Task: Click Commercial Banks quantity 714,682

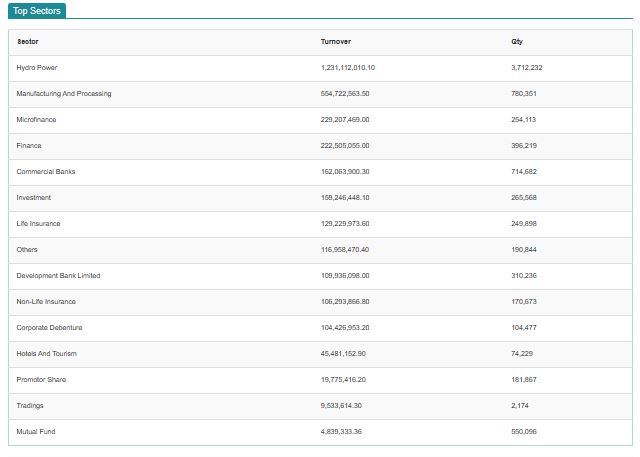Action: click(x=524, y=172)
